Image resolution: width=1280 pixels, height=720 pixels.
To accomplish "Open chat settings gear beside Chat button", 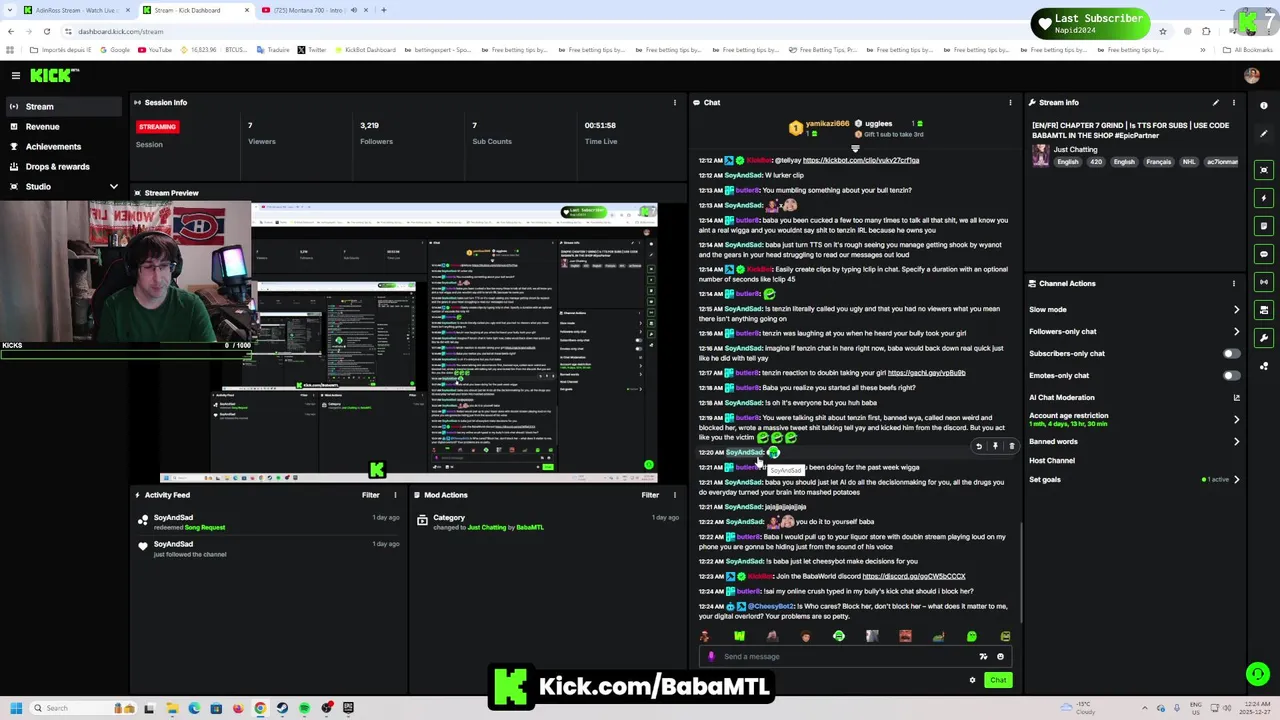I will coord(972,680).
